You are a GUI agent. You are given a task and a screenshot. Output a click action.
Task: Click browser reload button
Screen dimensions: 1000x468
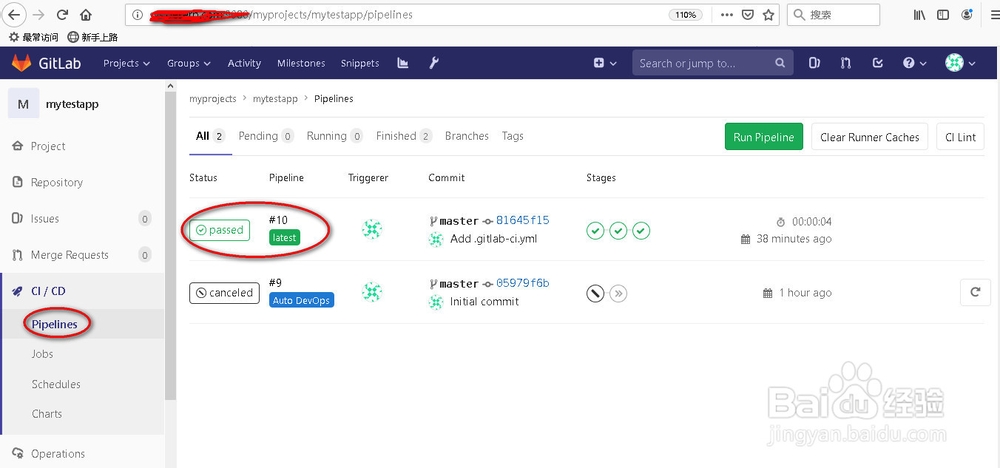tap(62, 15)
